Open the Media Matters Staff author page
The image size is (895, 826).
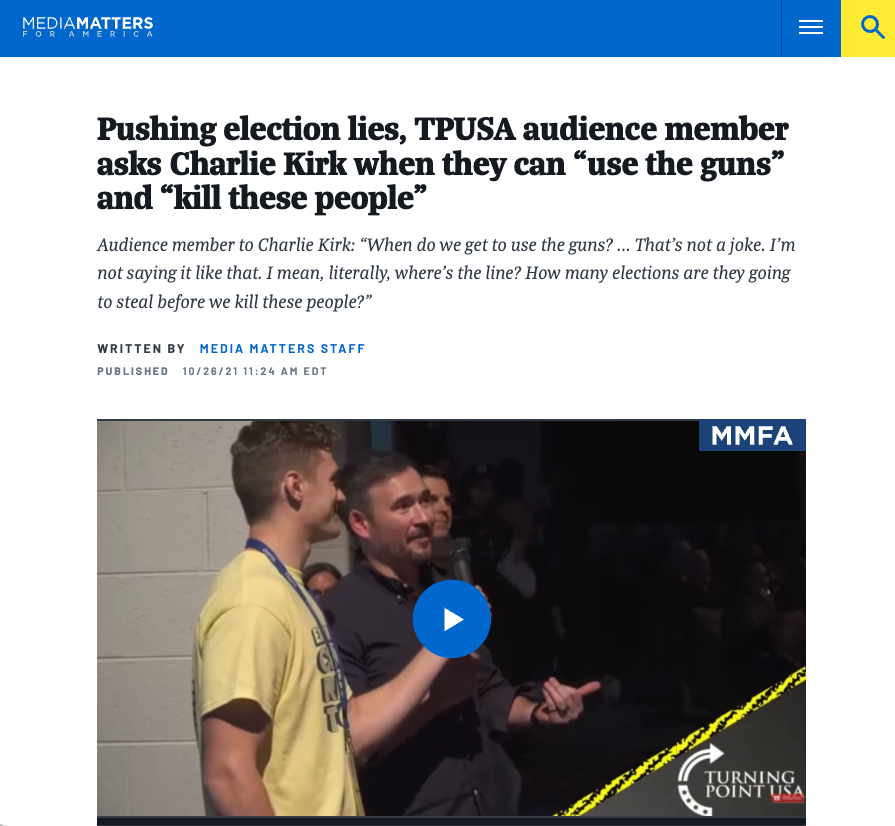tap(282, 349)
